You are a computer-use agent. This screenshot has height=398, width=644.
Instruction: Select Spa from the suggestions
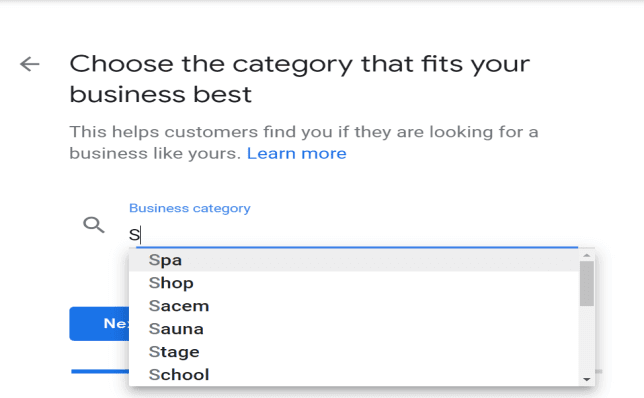pos(354,260)
